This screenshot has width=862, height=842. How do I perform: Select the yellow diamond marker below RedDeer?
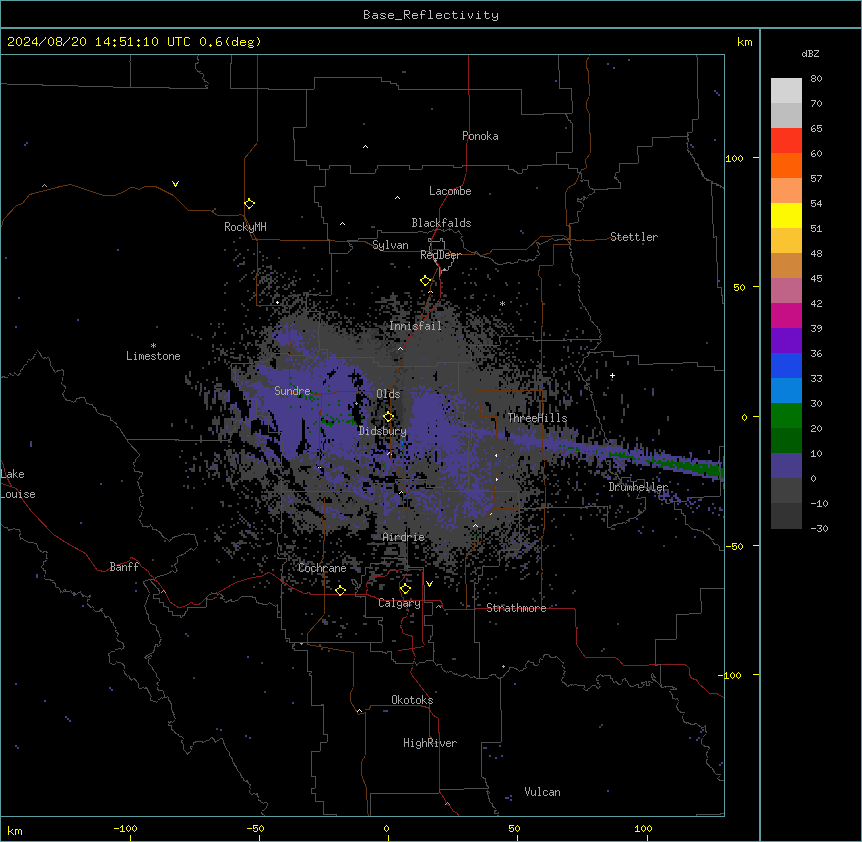click(426, 281)
